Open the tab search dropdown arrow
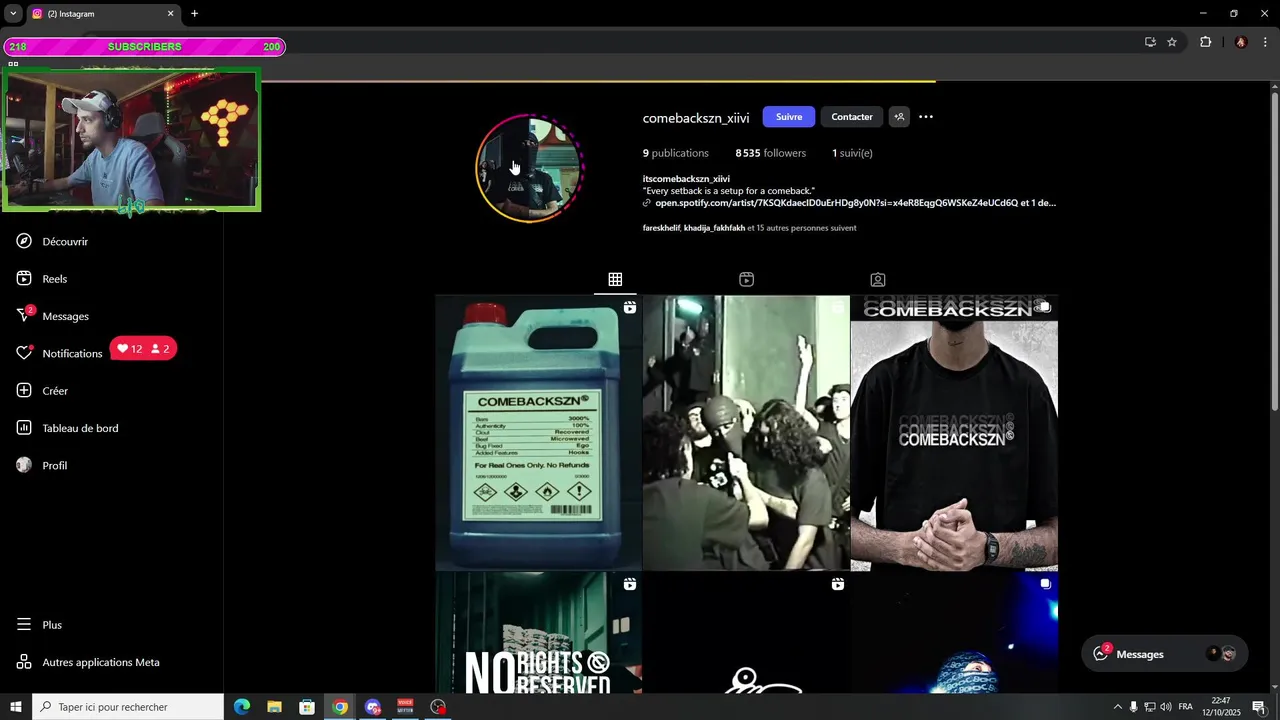 (x=13, y=14)
